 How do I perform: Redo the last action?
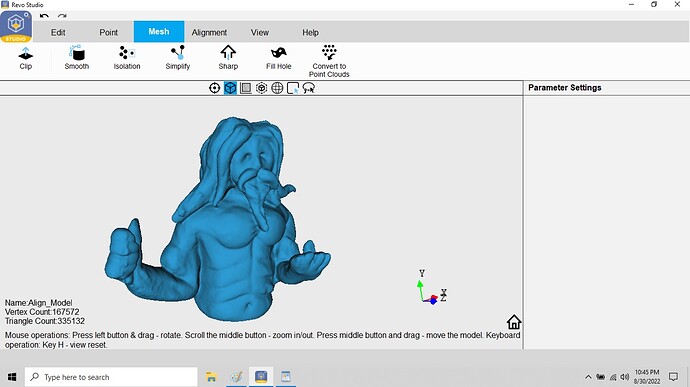(62, 16)
